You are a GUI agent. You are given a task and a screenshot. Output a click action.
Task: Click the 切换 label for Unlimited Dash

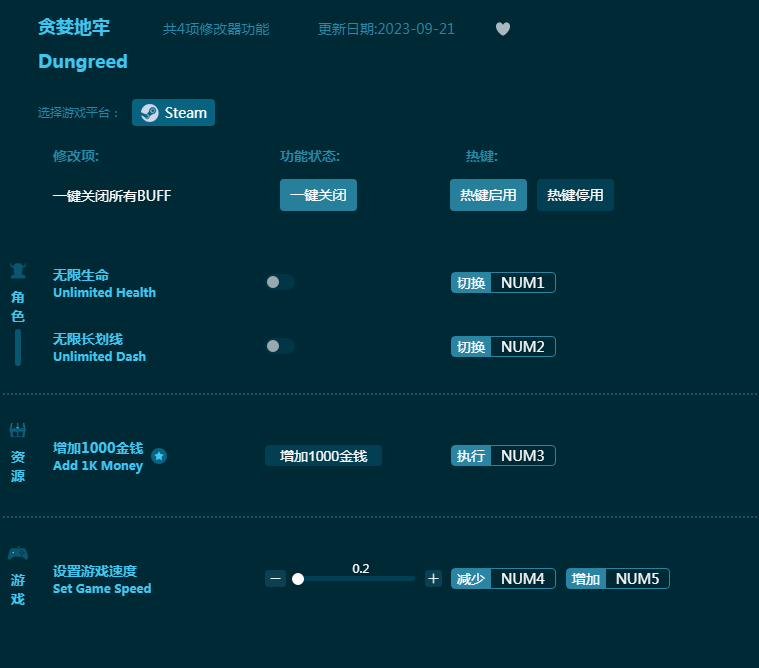coord(471,347)
